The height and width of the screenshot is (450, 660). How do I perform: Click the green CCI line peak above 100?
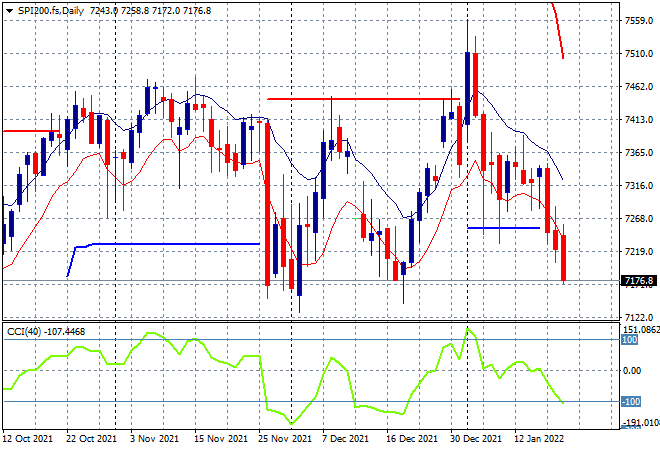(467, 329)
